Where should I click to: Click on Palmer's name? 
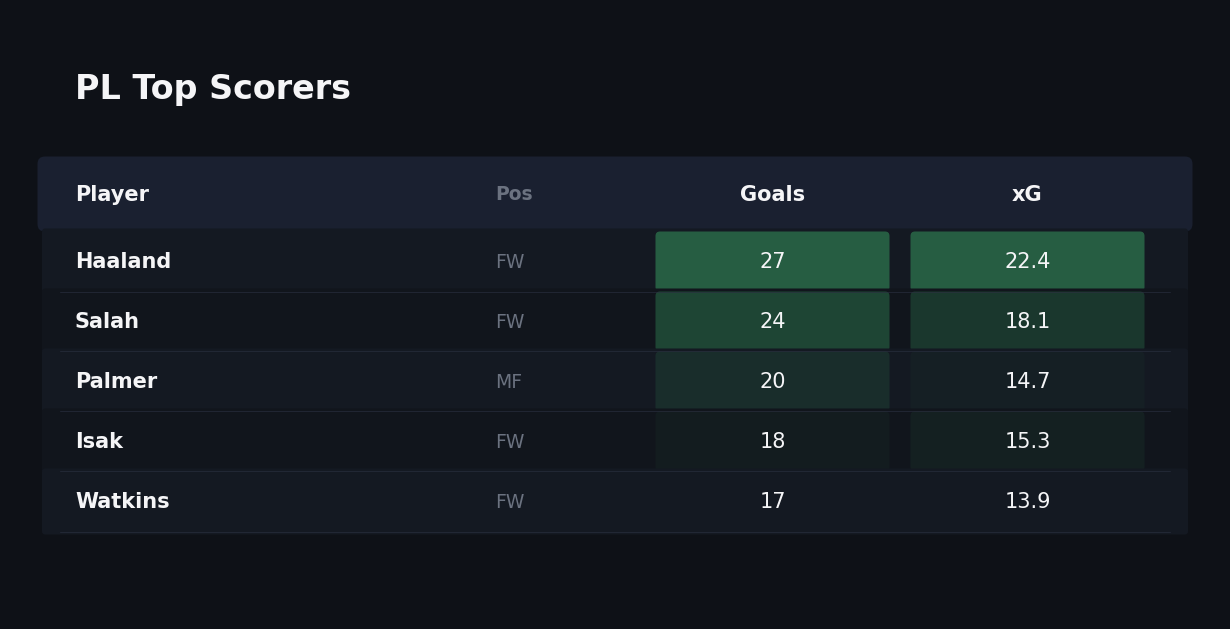[x=116, y=382]
